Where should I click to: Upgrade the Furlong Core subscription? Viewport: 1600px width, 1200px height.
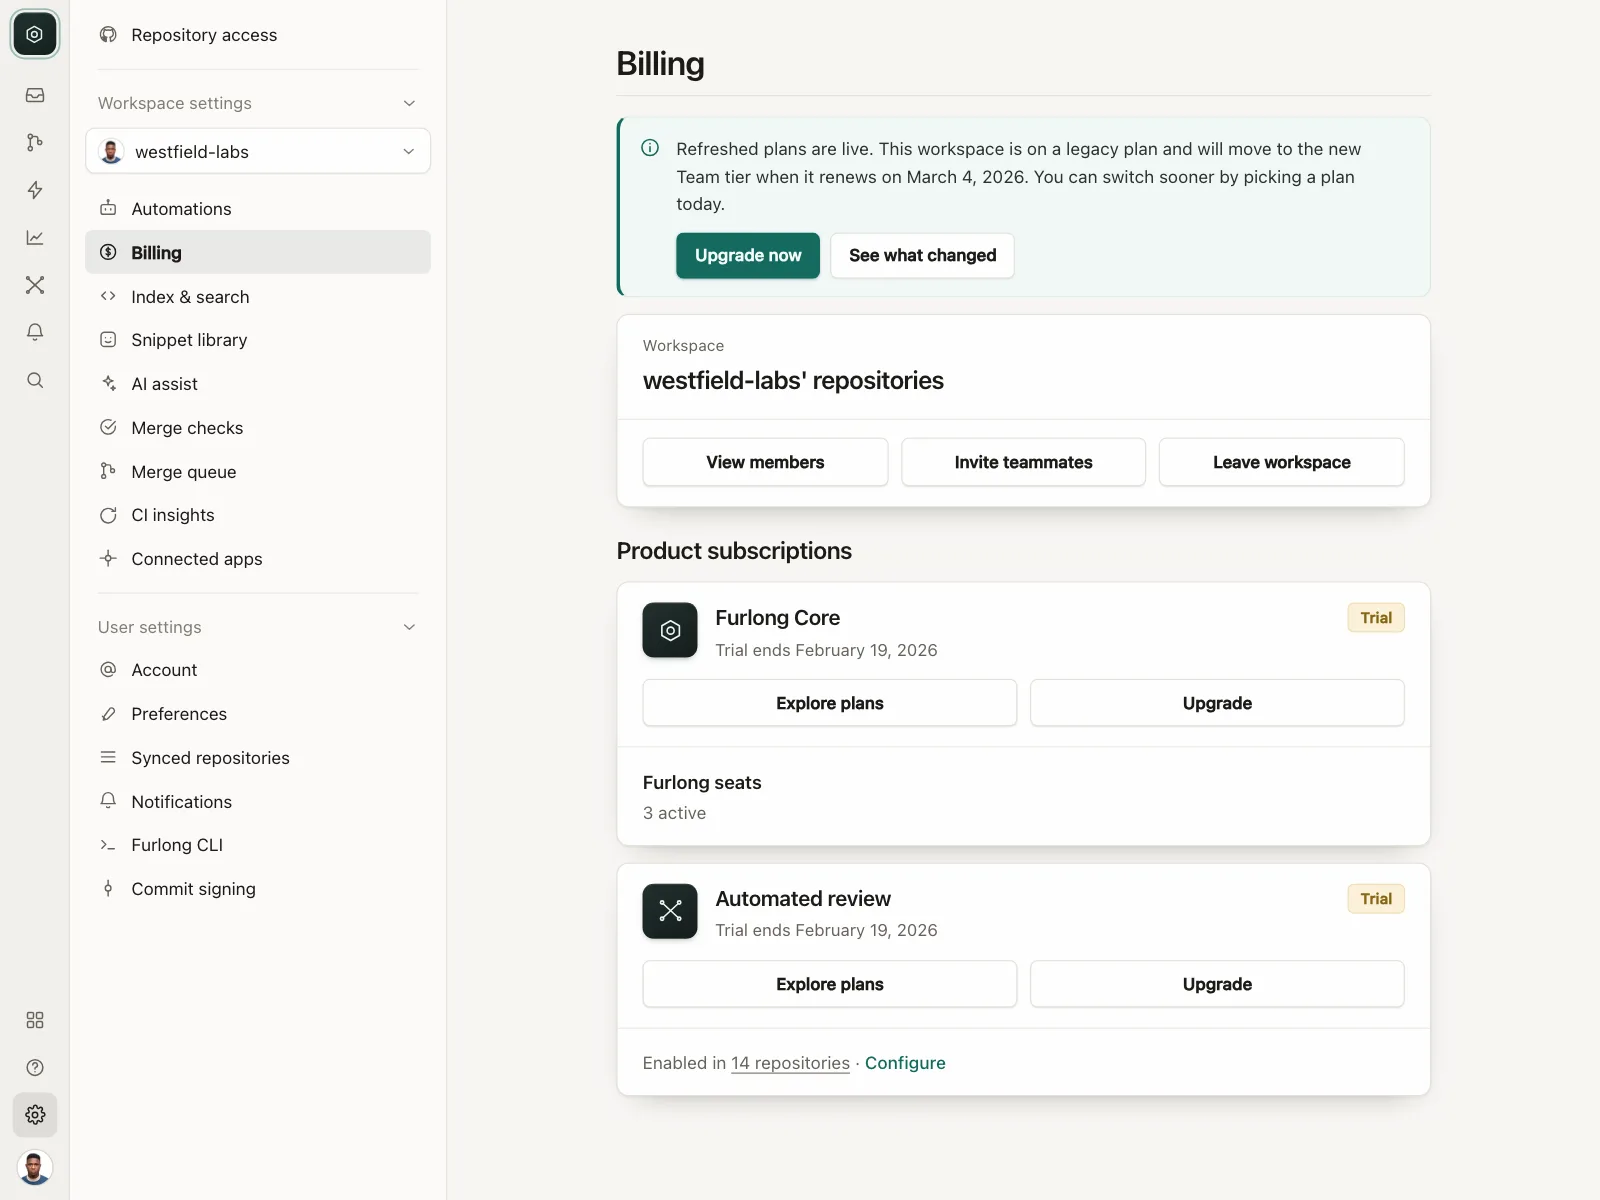coord(1217,703)
